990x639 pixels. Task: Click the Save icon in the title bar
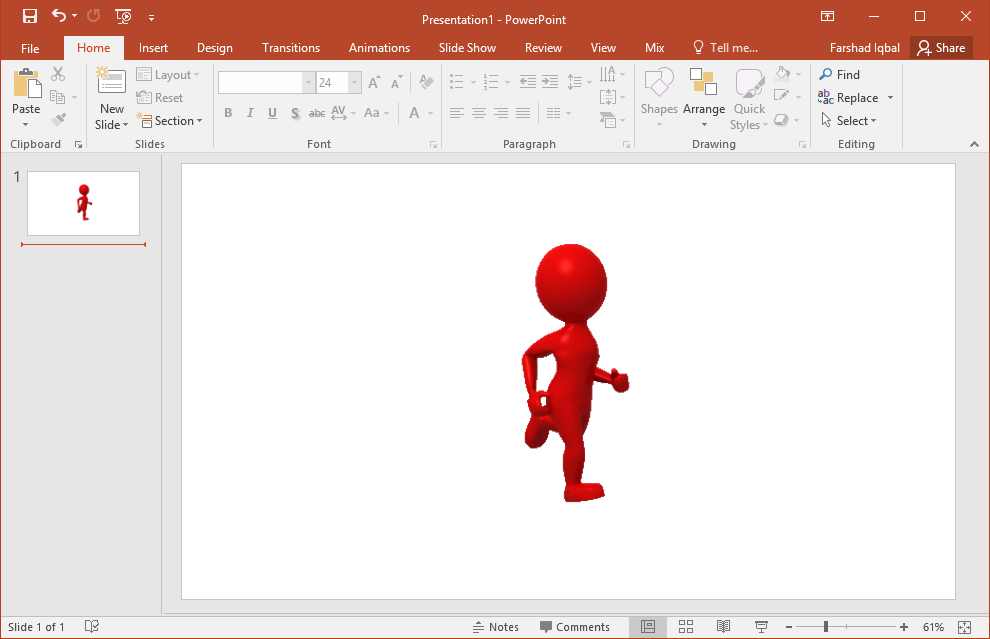point(30,16)
